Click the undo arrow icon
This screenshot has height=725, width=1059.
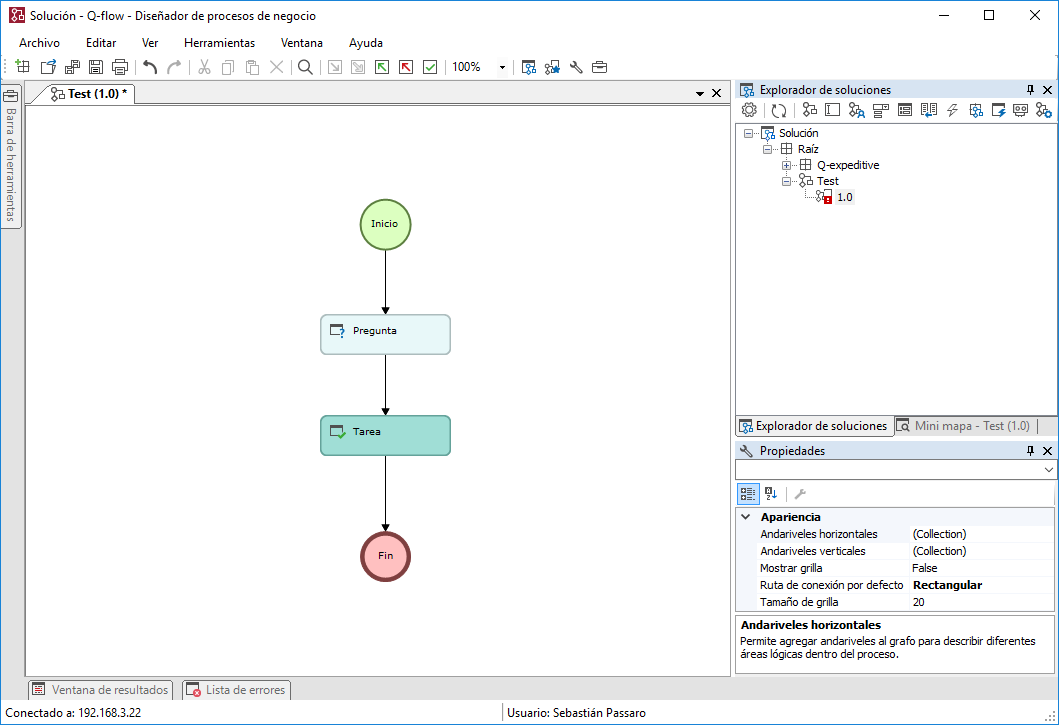[x=150, y=67]
